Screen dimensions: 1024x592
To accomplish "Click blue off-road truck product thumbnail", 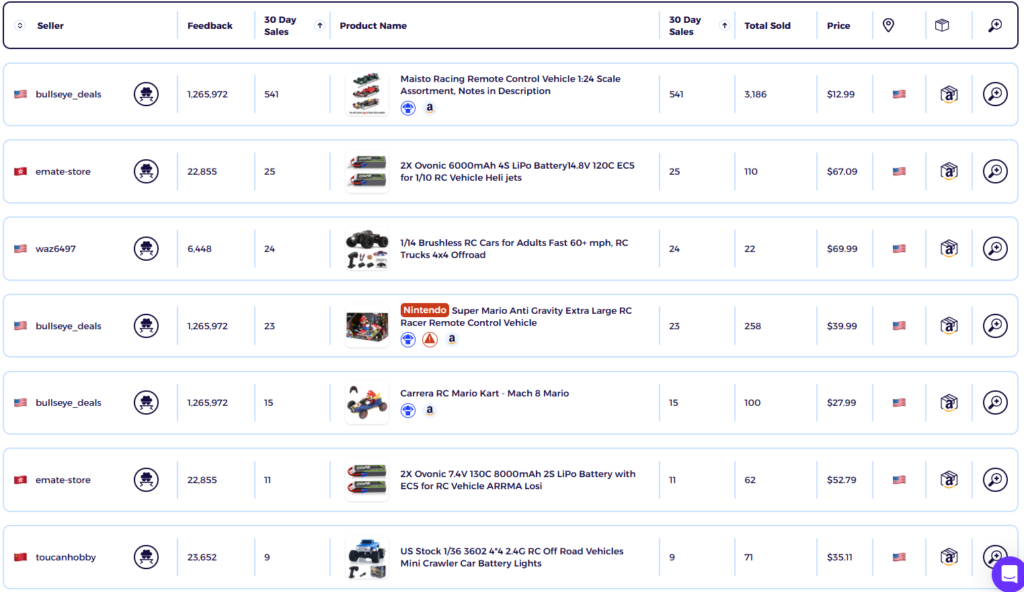I will (x=366, y=557).
